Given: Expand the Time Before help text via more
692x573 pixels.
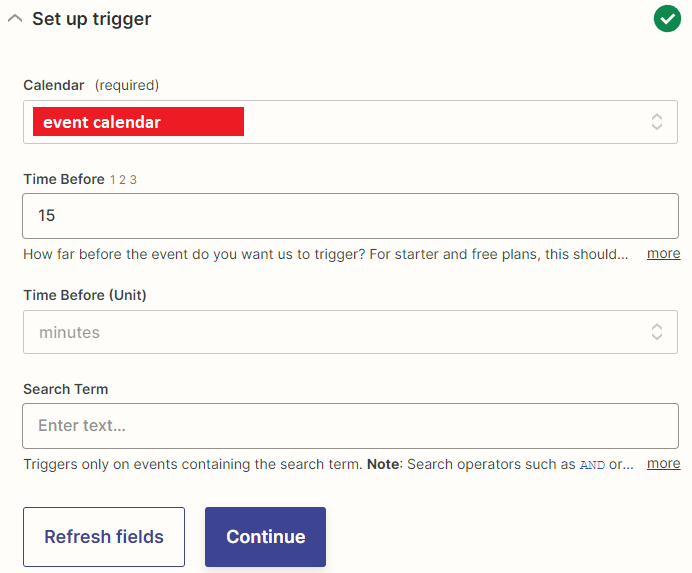Looking at the screenshot, I should click(x=663, y=253).
